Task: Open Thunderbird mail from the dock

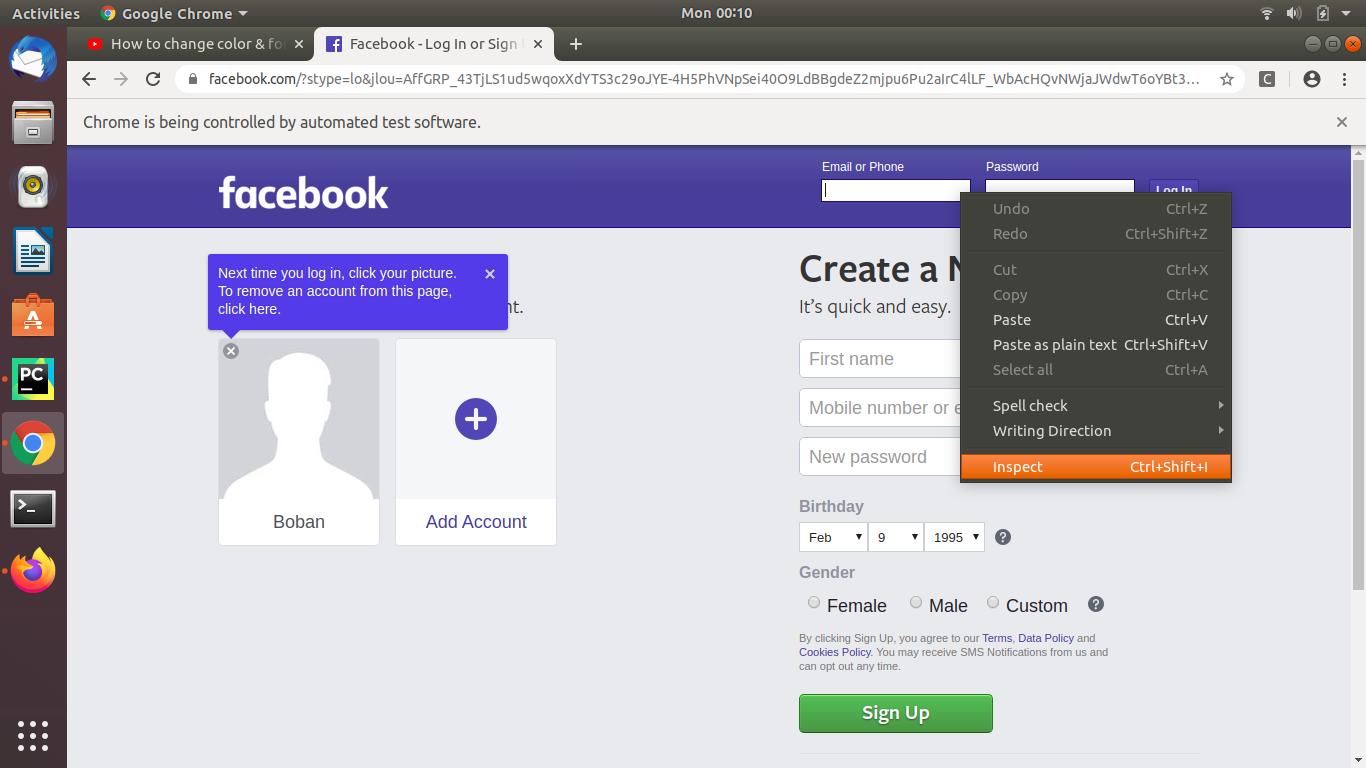Action: click(x=33, y=59)
